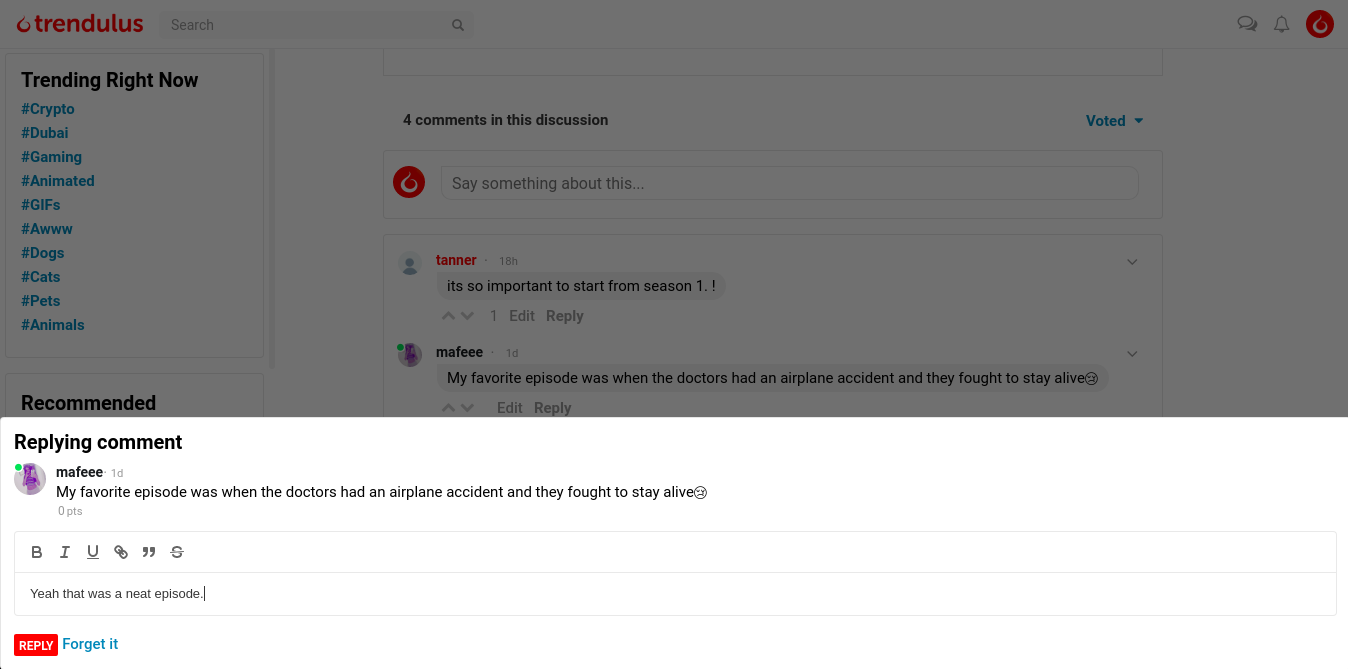
Task: Open the #Animated trending tag
Action: (x=58, y=181)
